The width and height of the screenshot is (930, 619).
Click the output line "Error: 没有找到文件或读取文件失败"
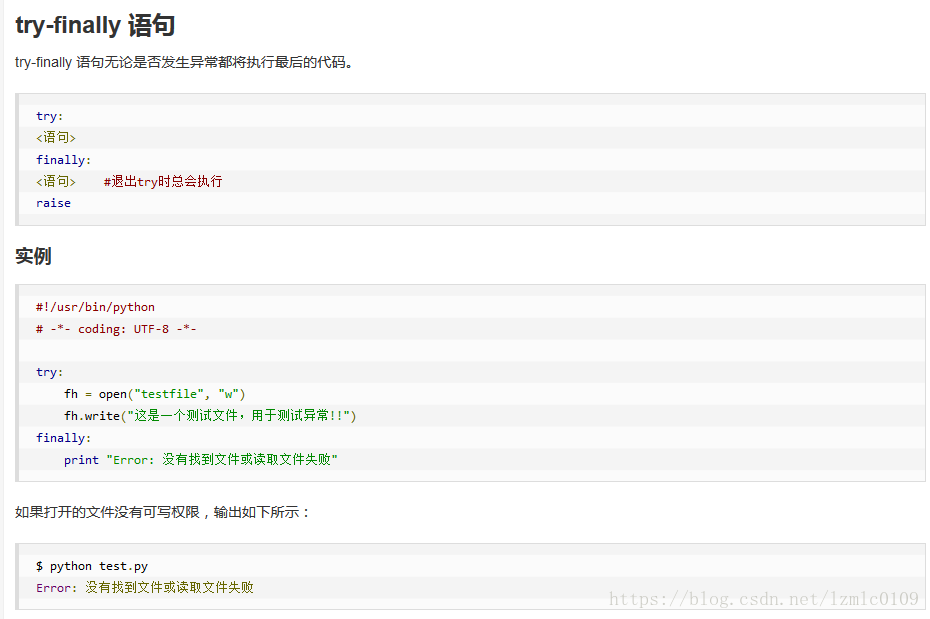point(145,588)
